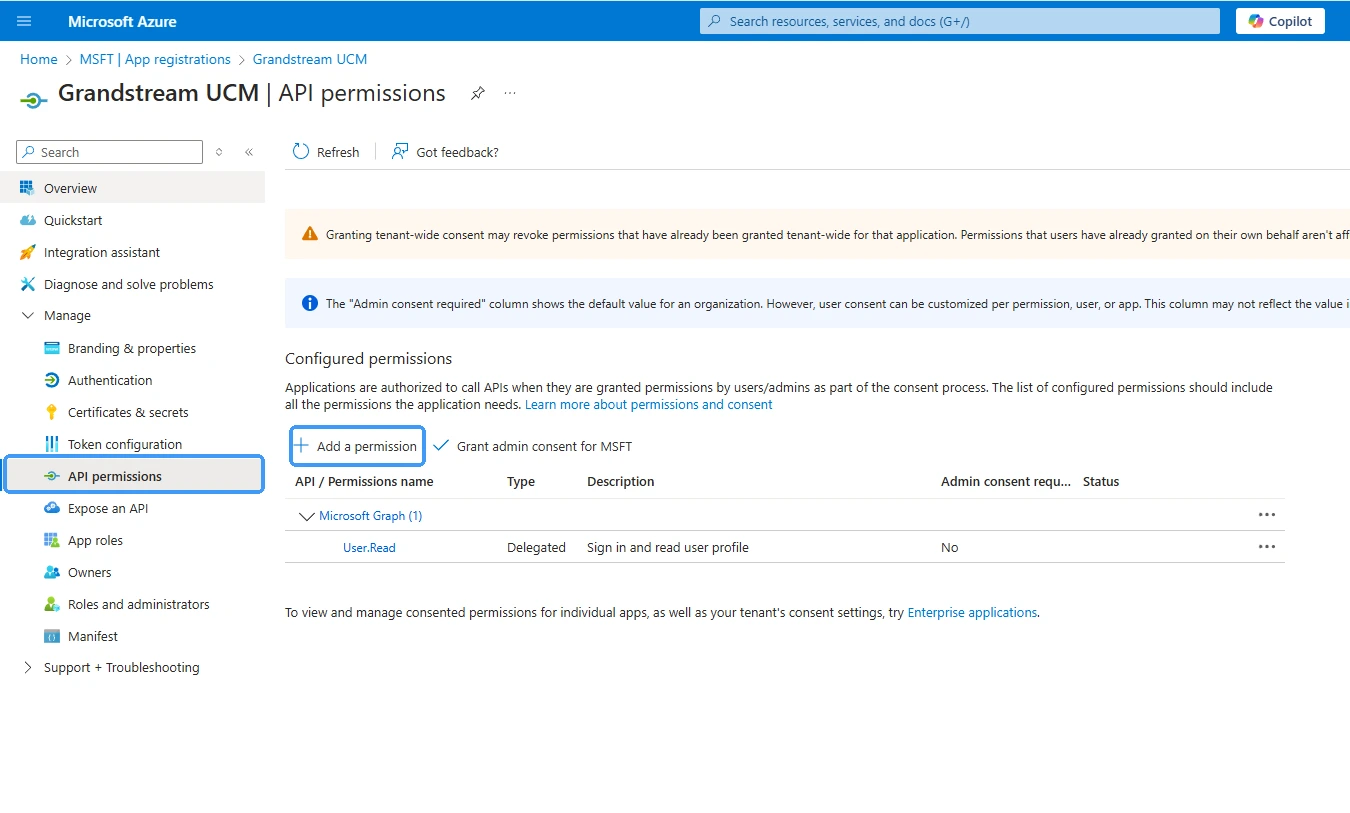Select the 'Delegated' type cell
1350x813 pixels.
pyautogui.click(x=536, y=547)
